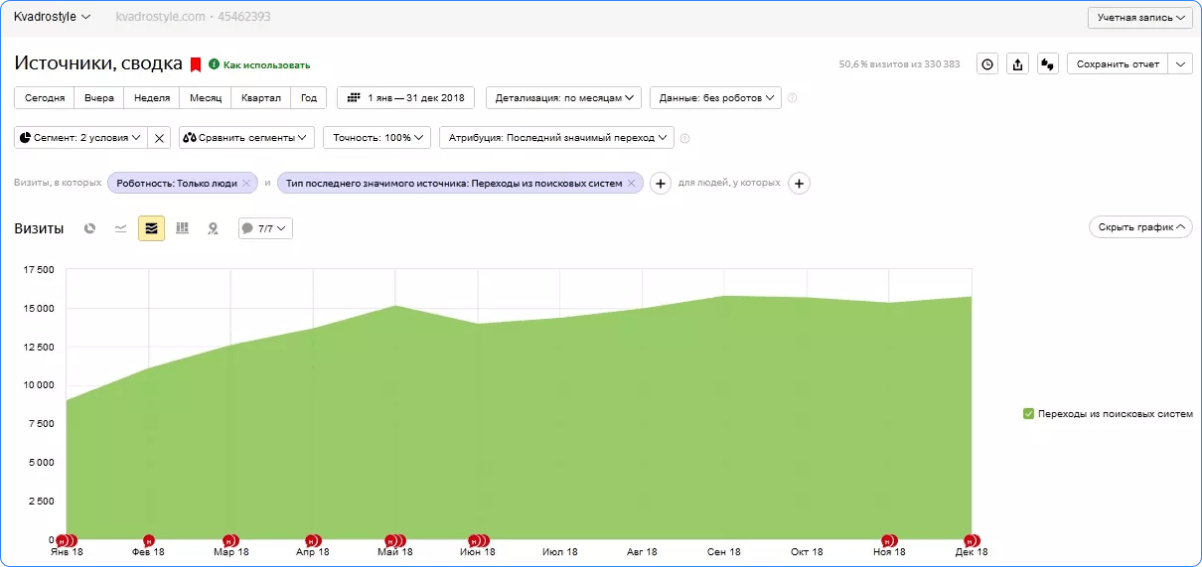Expand 'Атрибуция: Последний значимый переход' dropdown
1202x567 pixels.
click(x=556, y=138)
